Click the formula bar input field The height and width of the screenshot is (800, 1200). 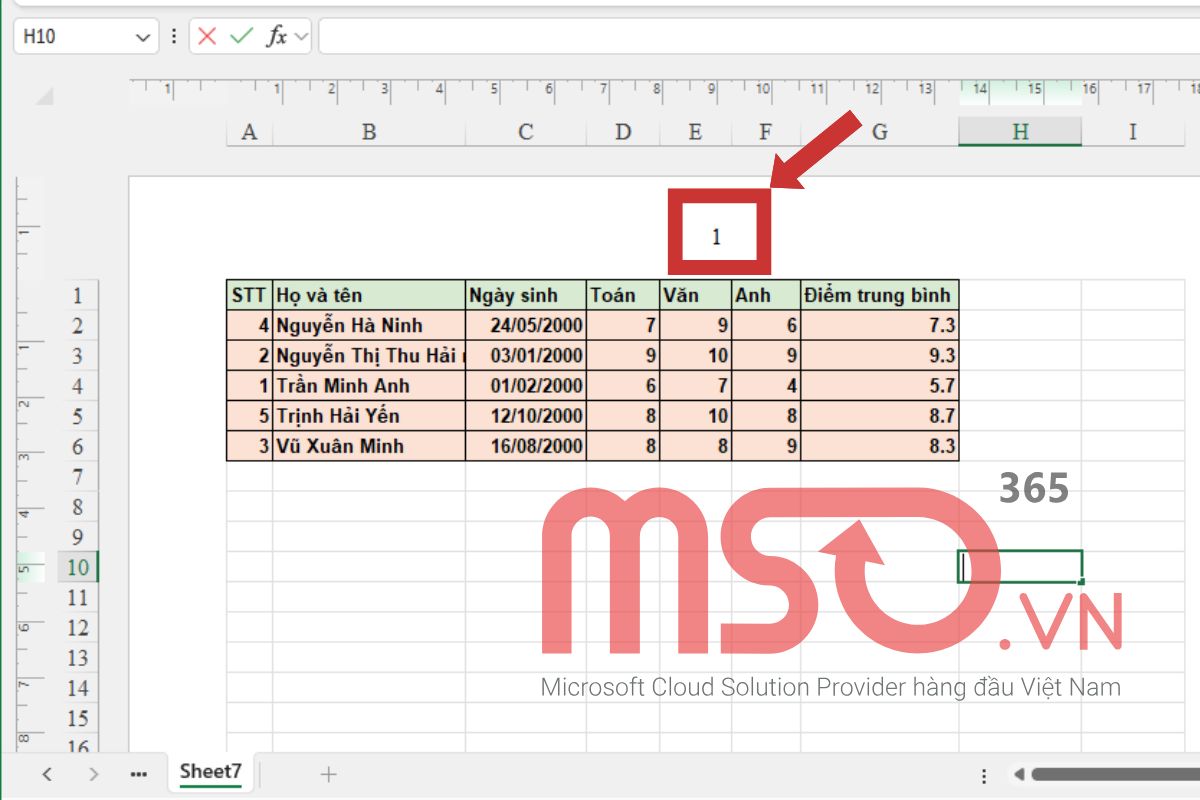[x=758, y=37]
